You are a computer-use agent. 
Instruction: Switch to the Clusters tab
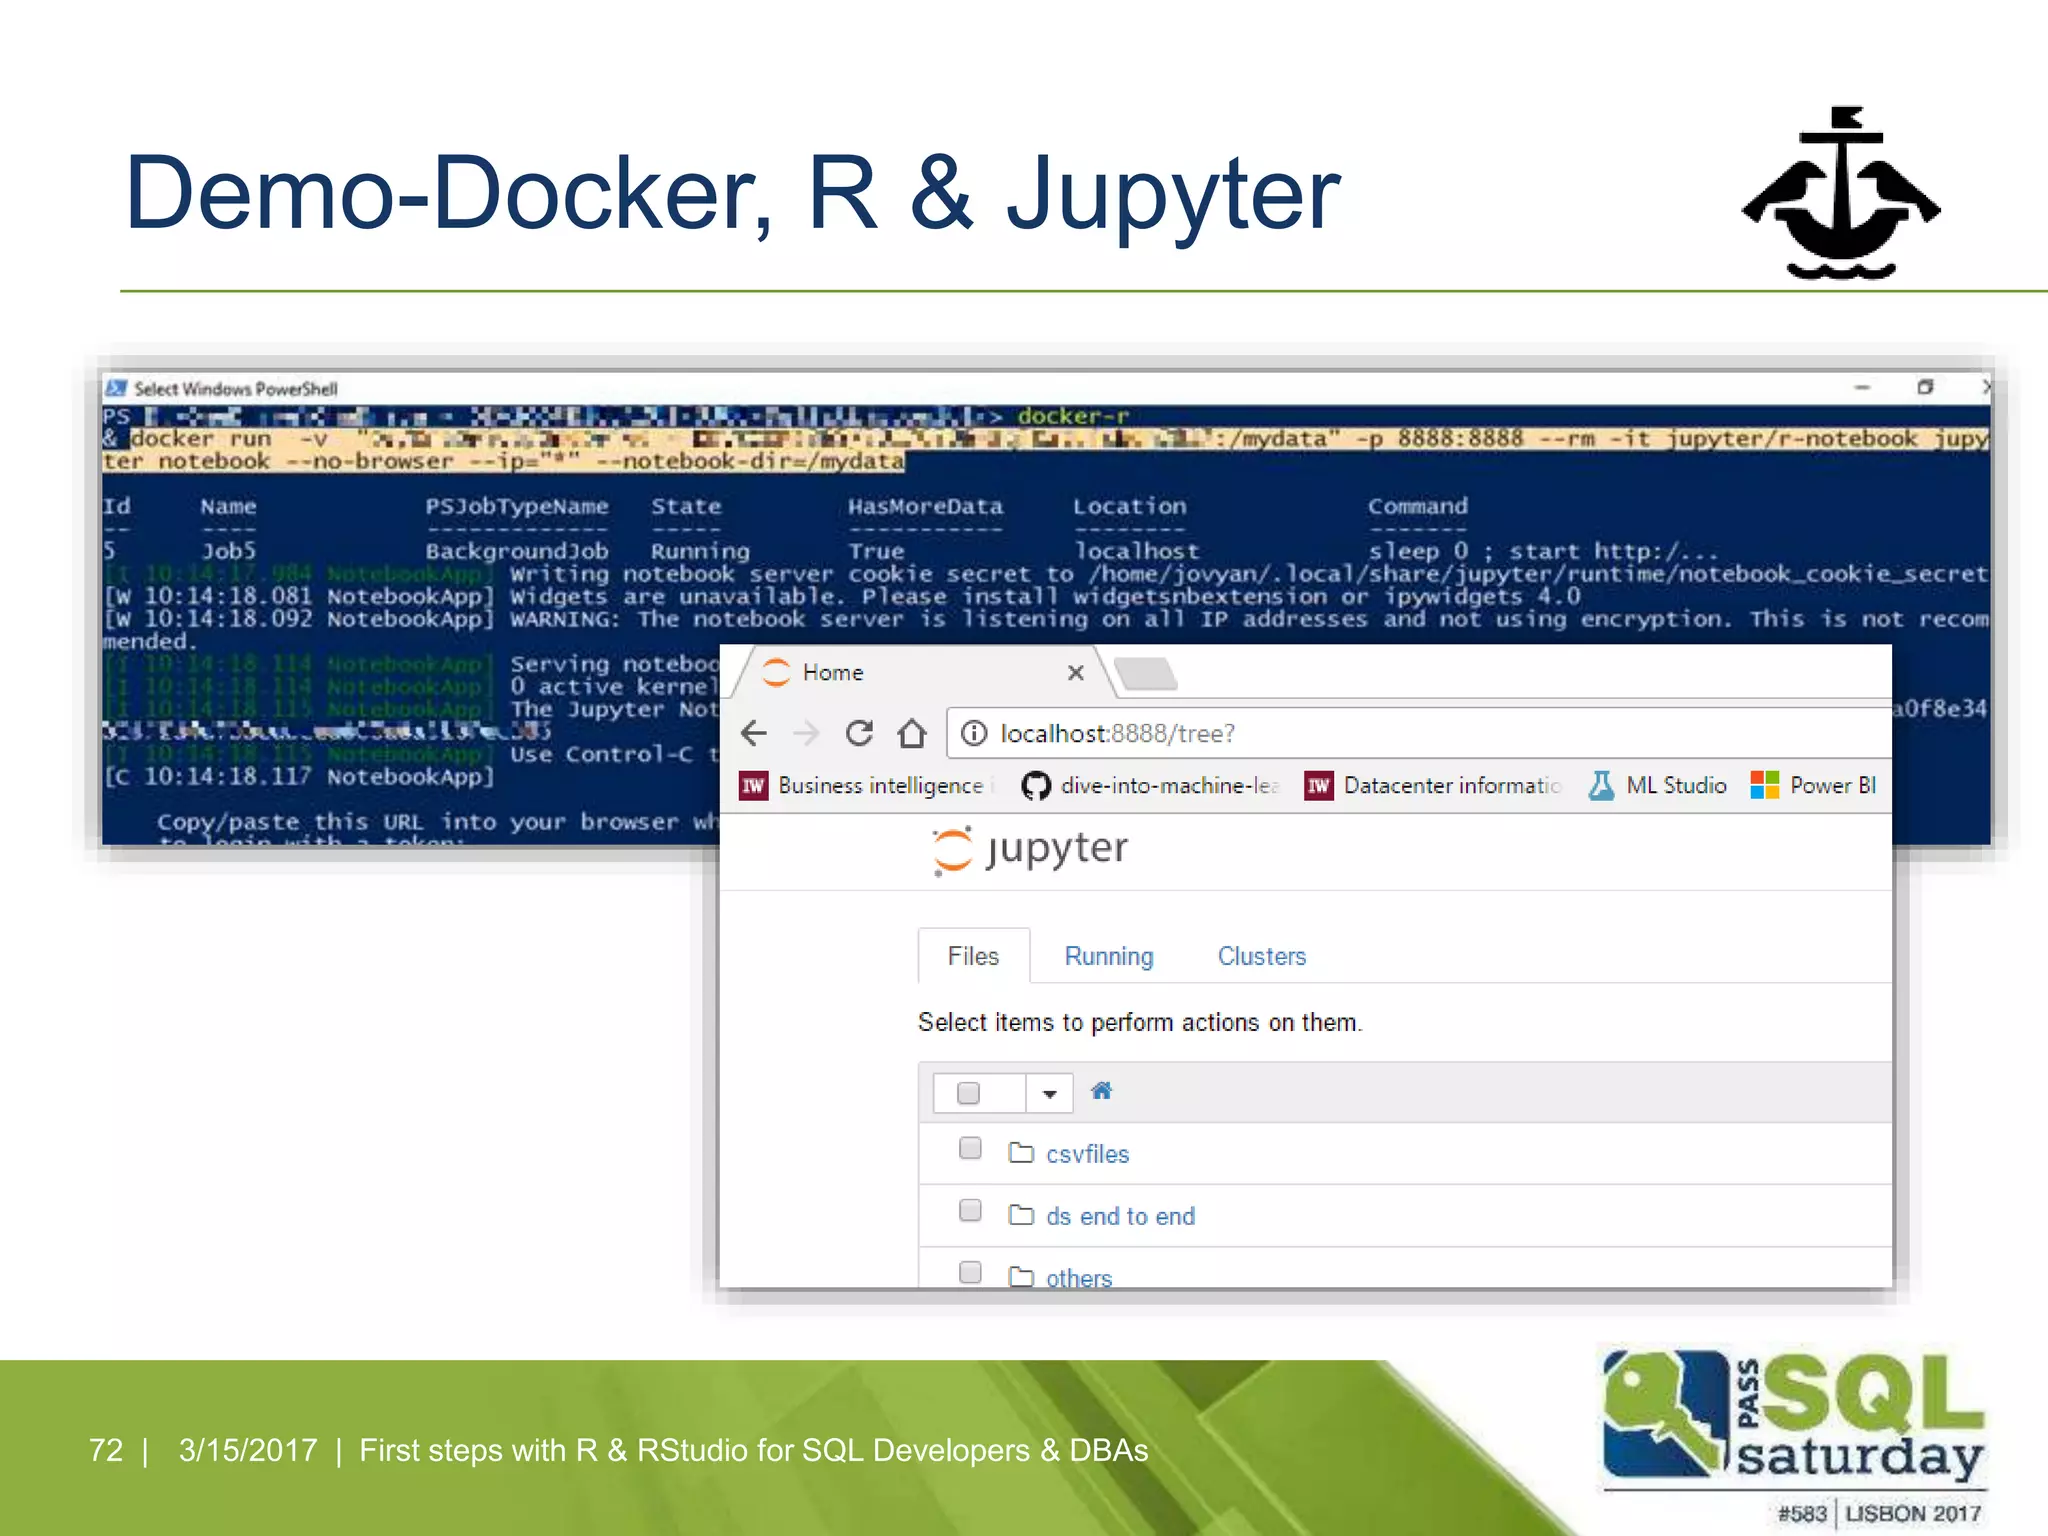[x=1262, y=956]
